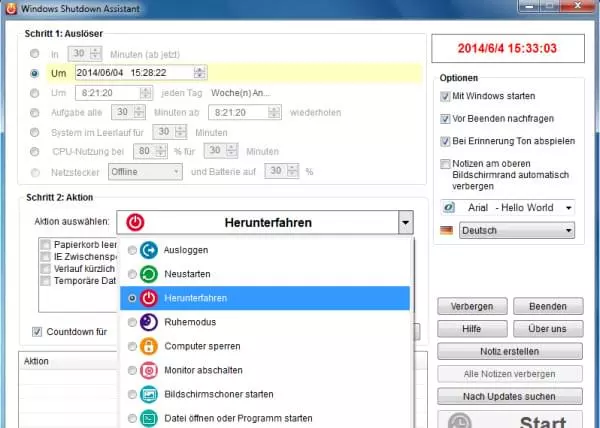Choose Monitor abschalten from the action list
The width and height of the screenshot is (600, 428).
click(x=265, y=370)
